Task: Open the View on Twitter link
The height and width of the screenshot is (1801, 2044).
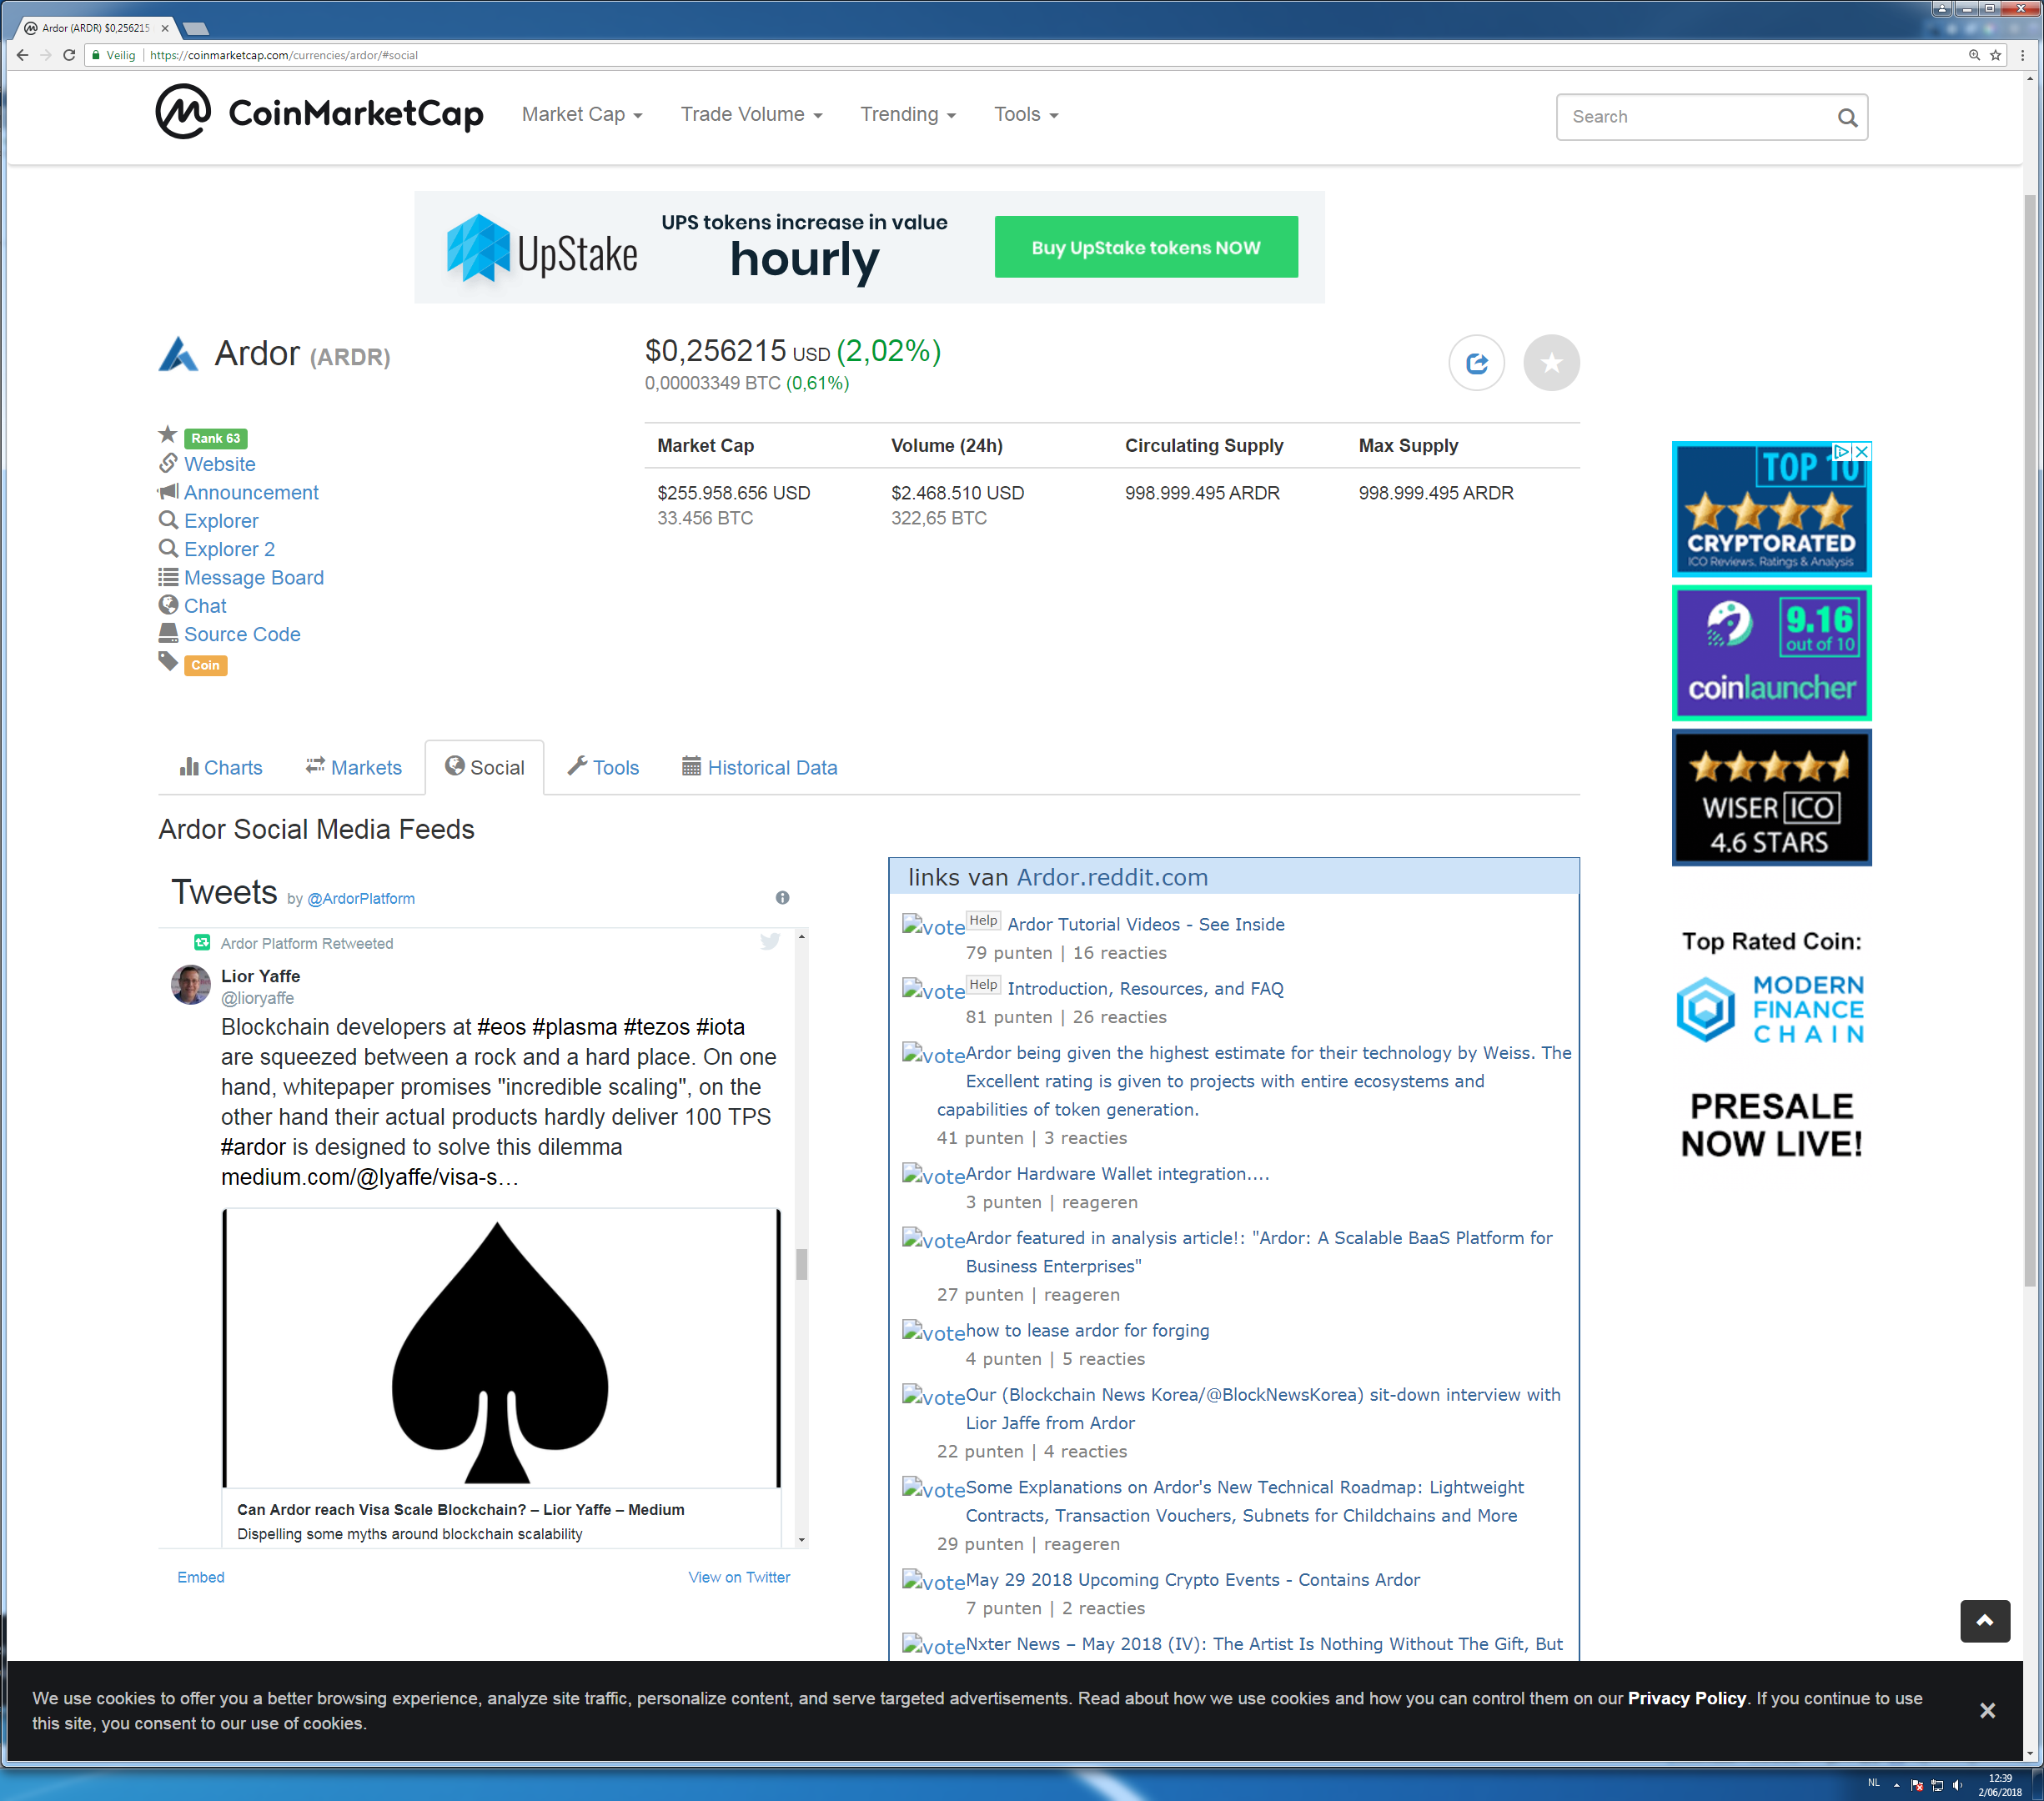Action: [738, 1577]
